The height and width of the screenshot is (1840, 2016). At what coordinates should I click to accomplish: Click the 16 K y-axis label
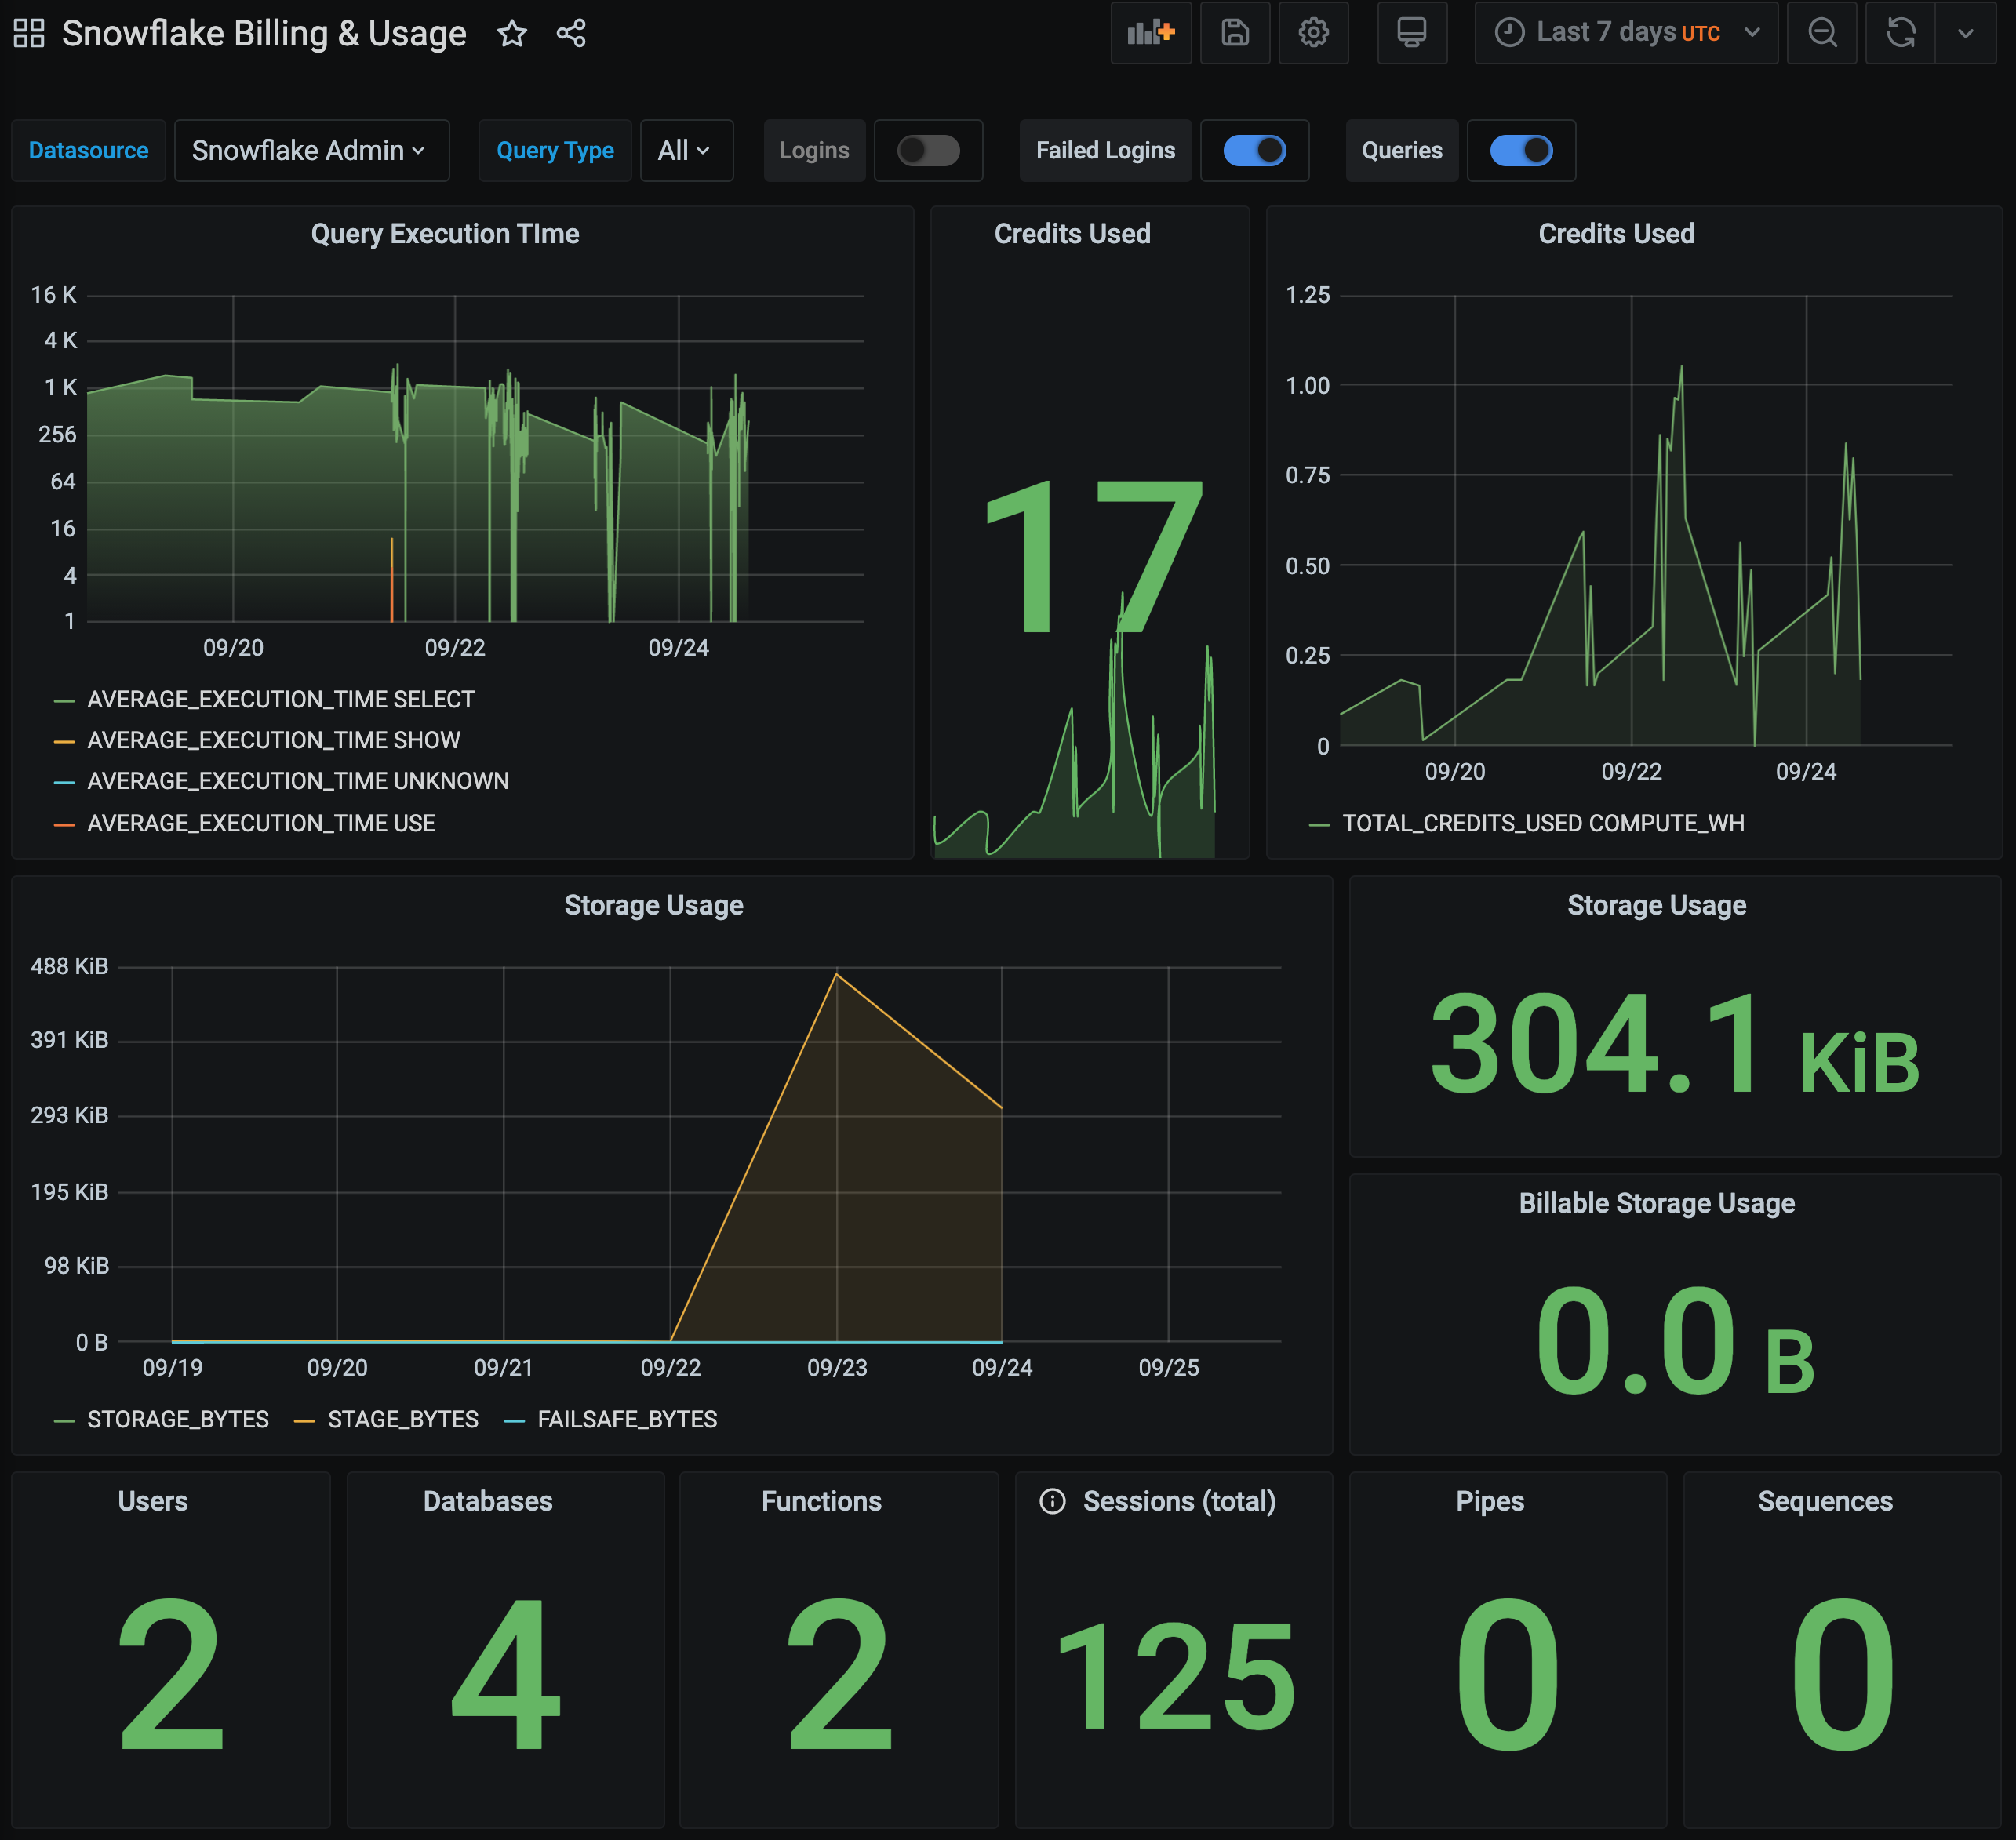tap(53, 295)
